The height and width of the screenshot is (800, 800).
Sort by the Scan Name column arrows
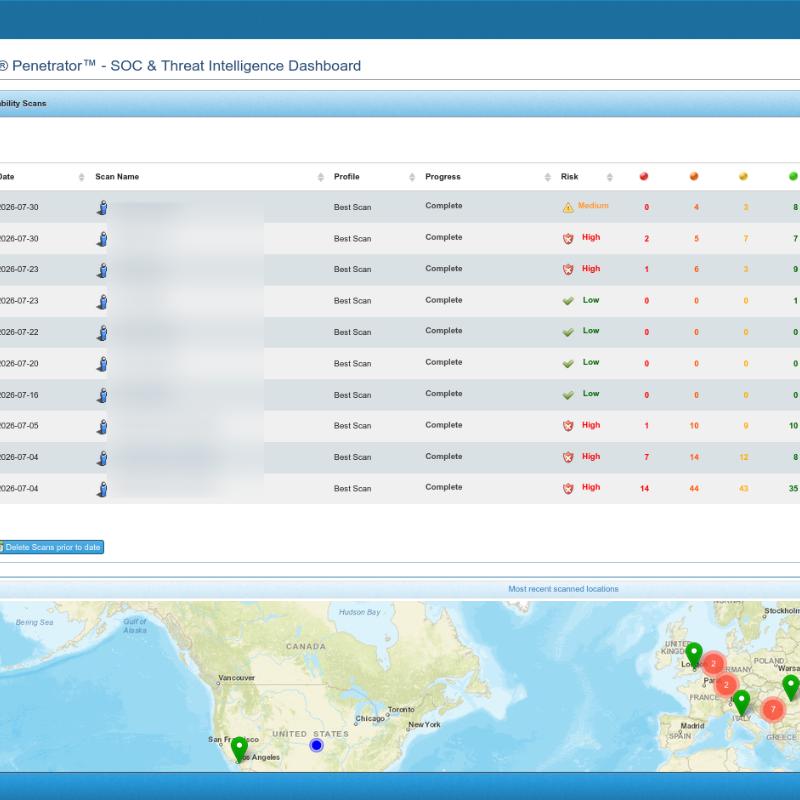pyautogui.click(x=320, y=177)
